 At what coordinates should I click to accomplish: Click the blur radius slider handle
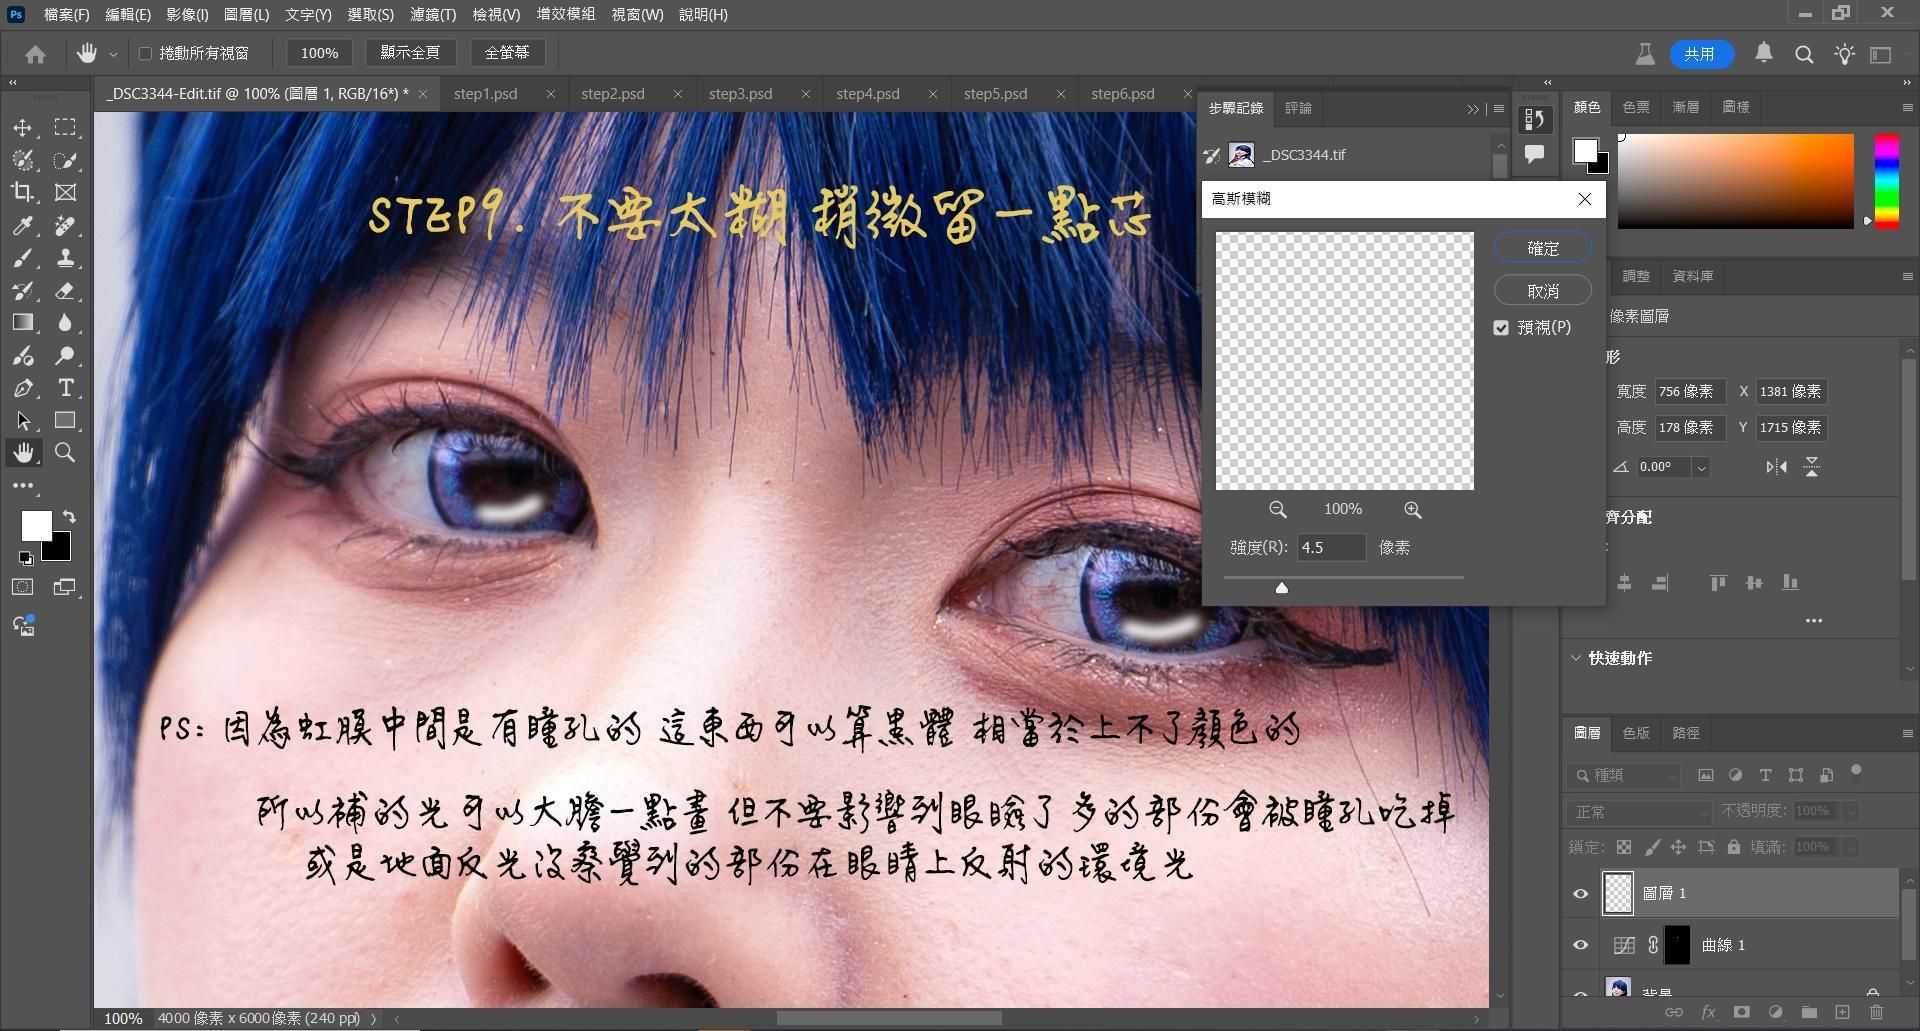click(1282, 588)
